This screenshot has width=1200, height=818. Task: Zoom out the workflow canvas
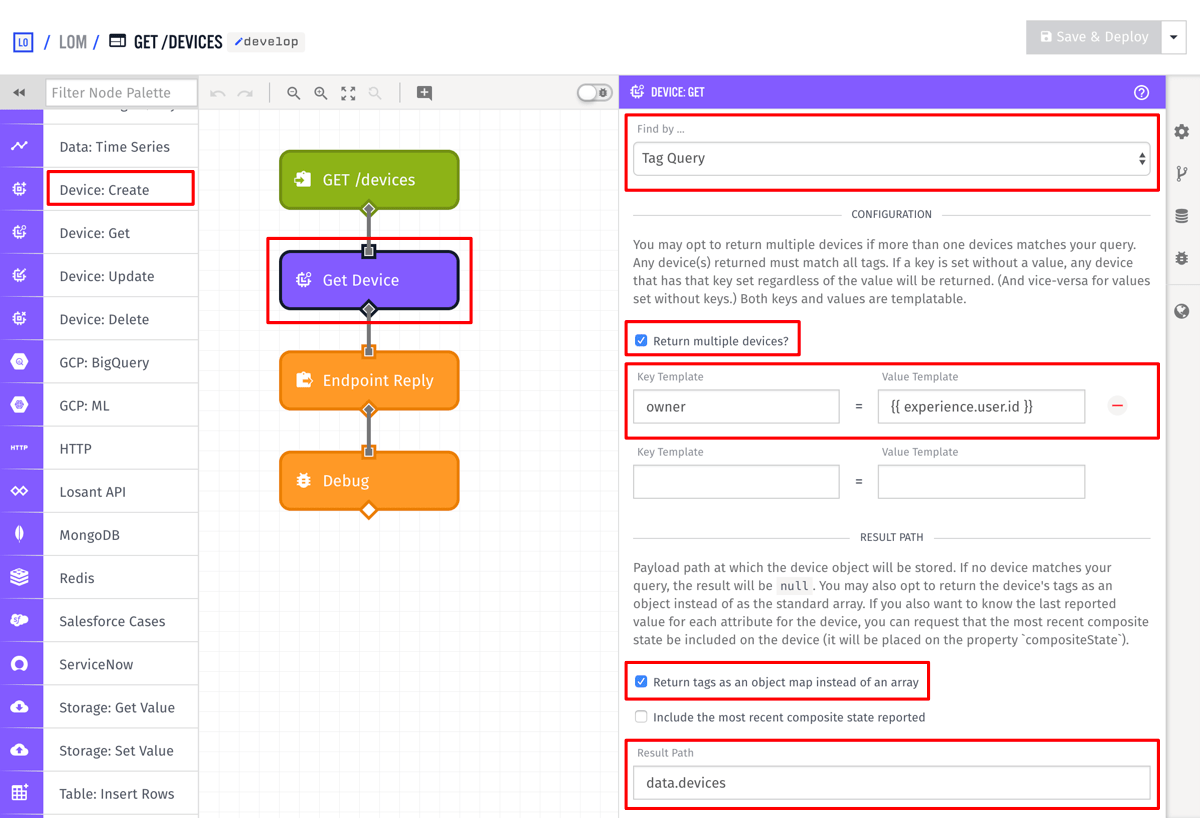(294, 93)
